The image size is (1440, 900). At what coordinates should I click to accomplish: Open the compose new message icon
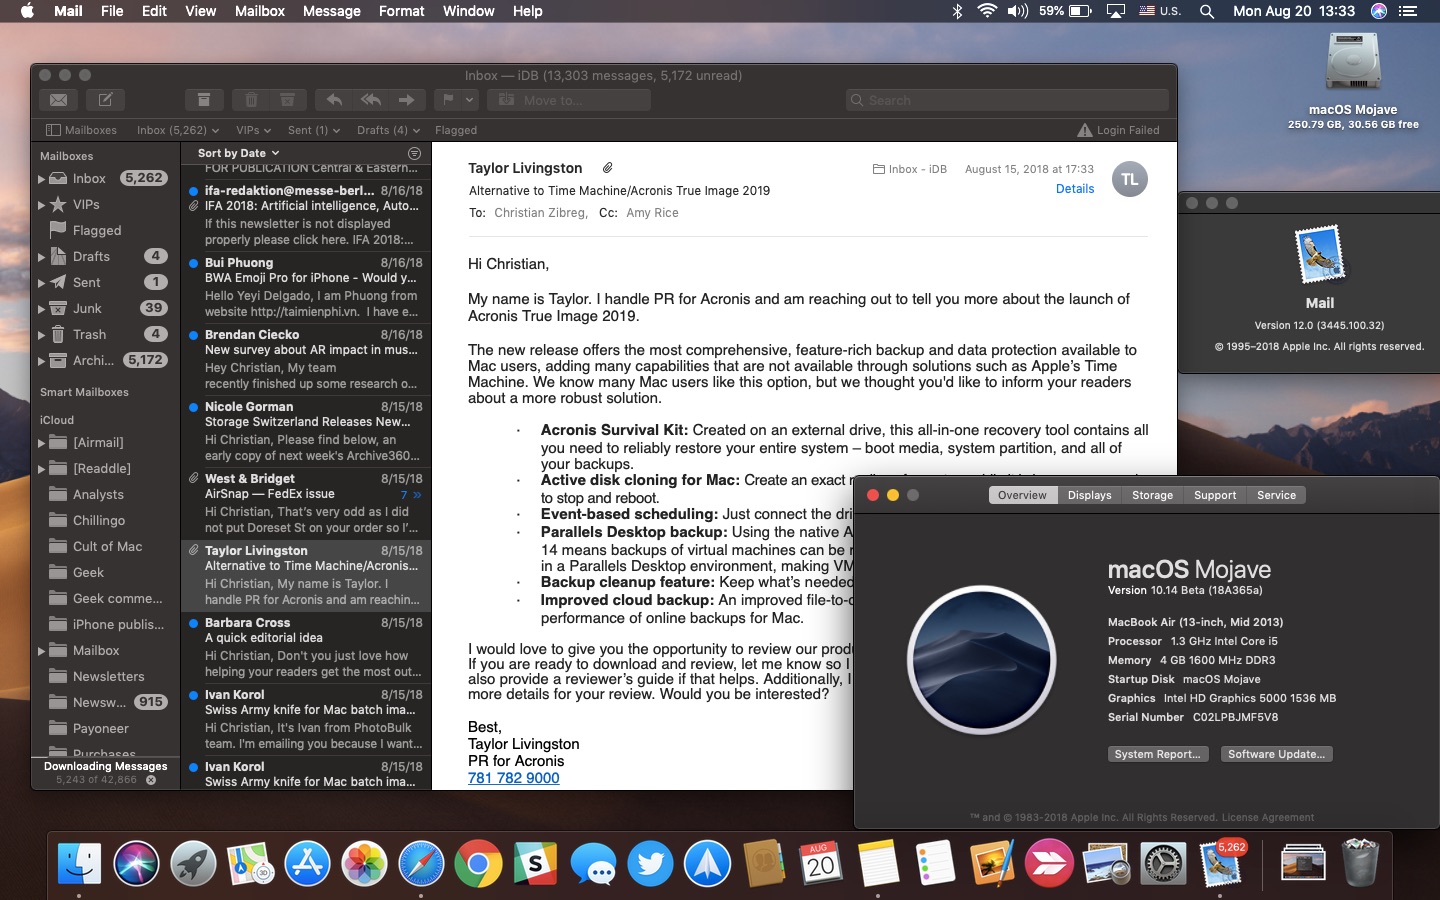click(x=106, y=100)
